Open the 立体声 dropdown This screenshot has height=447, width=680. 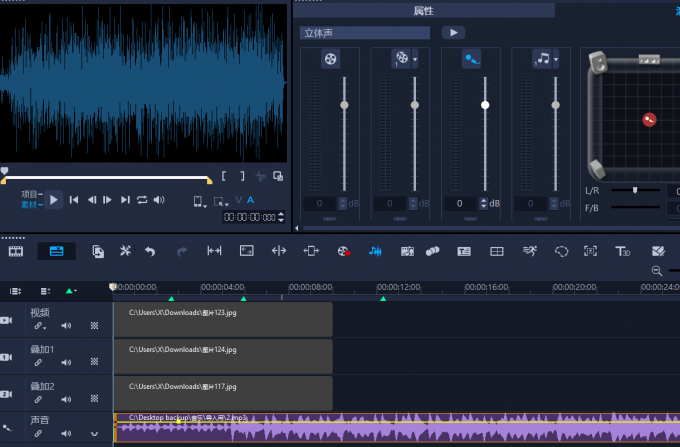pos(365,33)
